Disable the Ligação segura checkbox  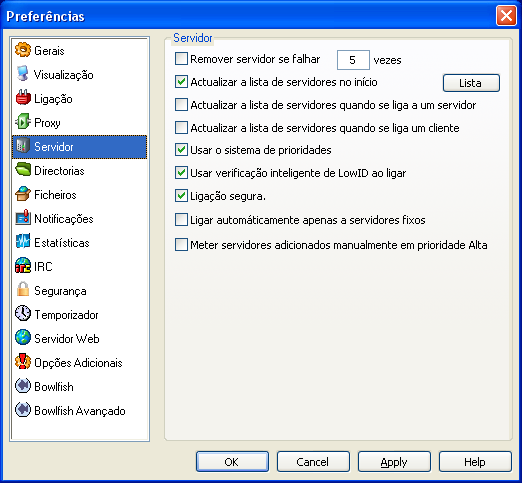pos(181,196)
